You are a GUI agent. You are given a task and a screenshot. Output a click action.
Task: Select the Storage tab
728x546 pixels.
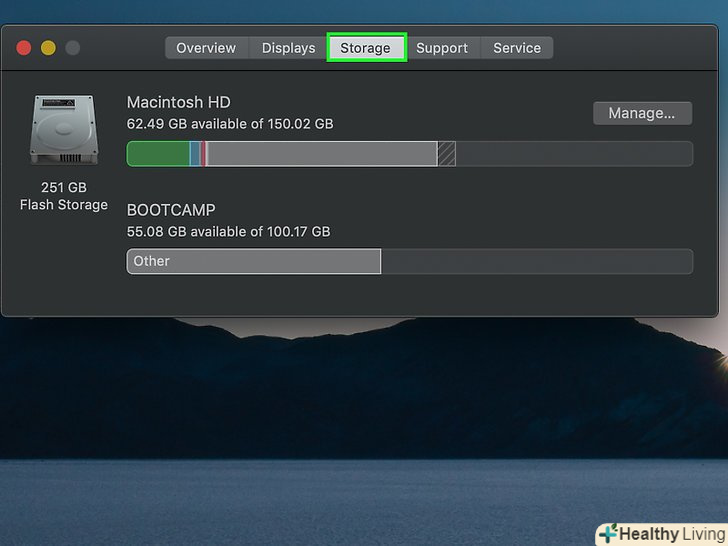366,48
